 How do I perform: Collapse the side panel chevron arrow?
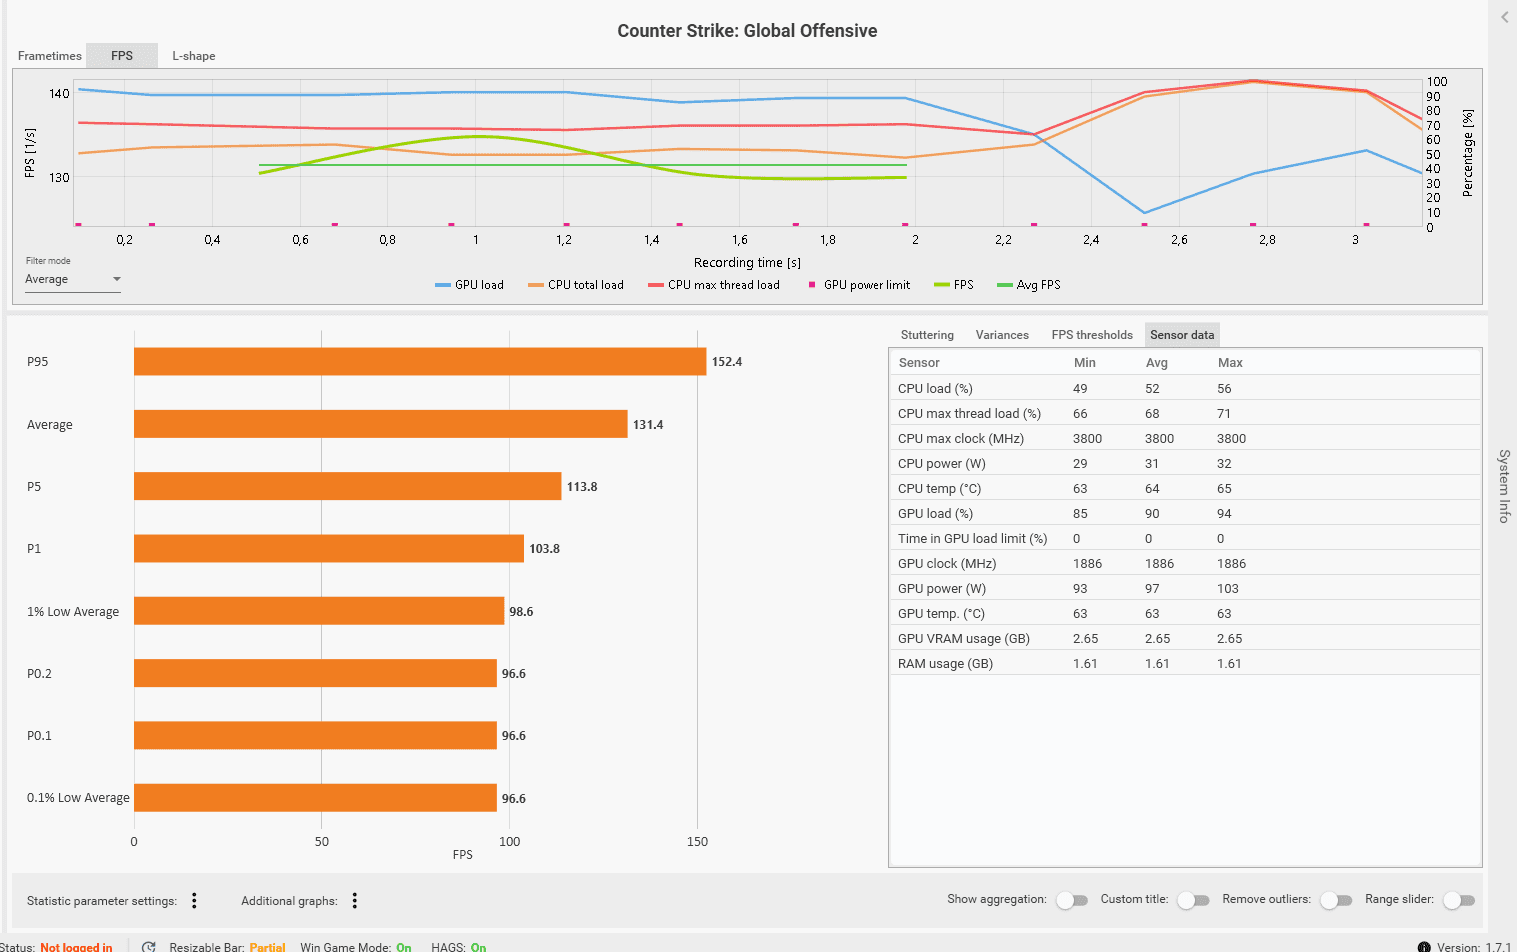pyautogui.click(x=1504, y=17)
